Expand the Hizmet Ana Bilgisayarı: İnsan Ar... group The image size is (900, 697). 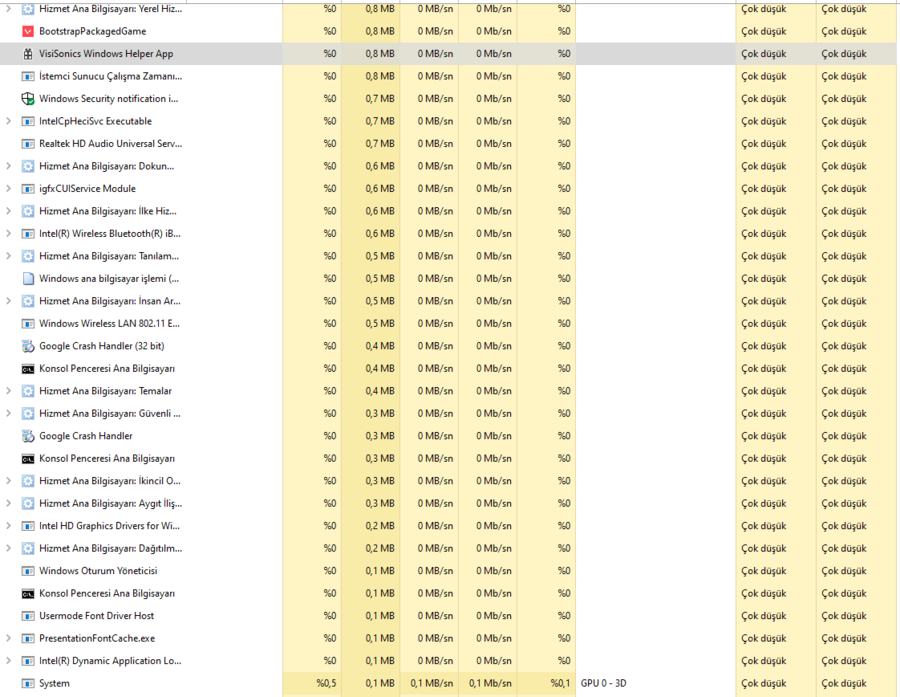8,301
